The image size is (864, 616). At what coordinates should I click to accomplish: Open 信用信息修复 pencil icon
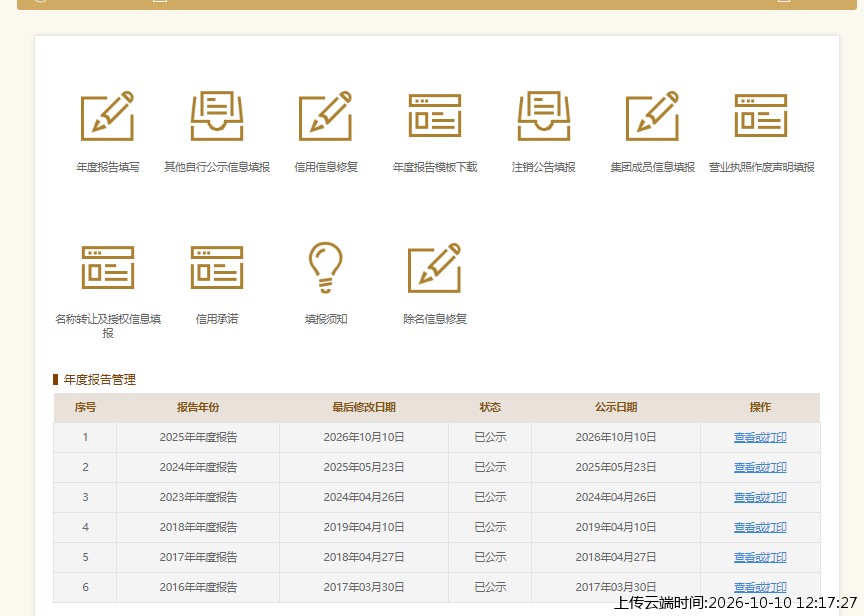[325, 116]
